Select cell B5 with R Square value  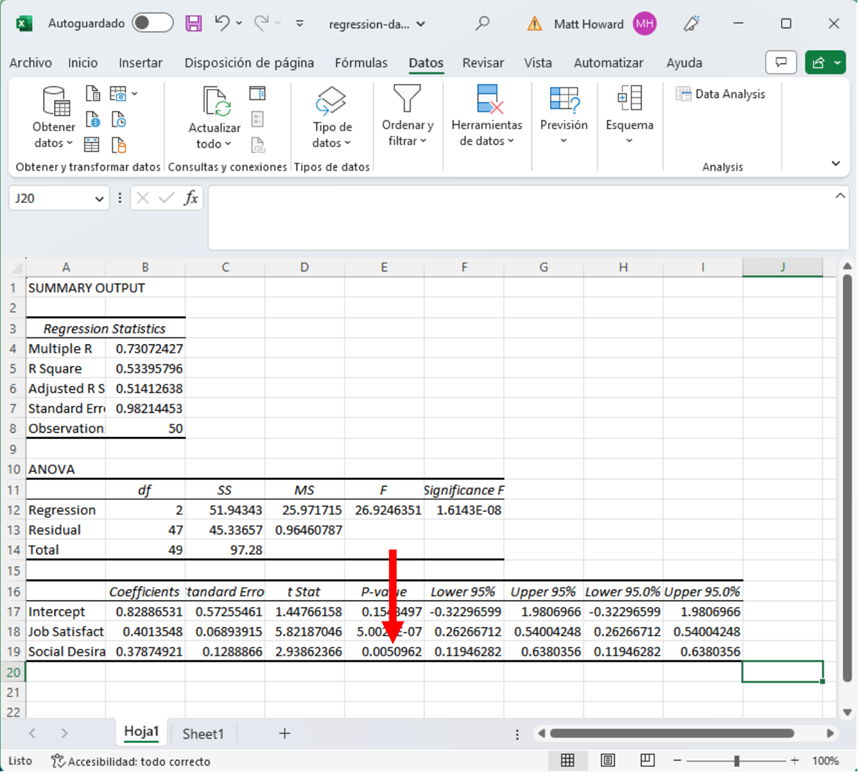click(145, 368)
